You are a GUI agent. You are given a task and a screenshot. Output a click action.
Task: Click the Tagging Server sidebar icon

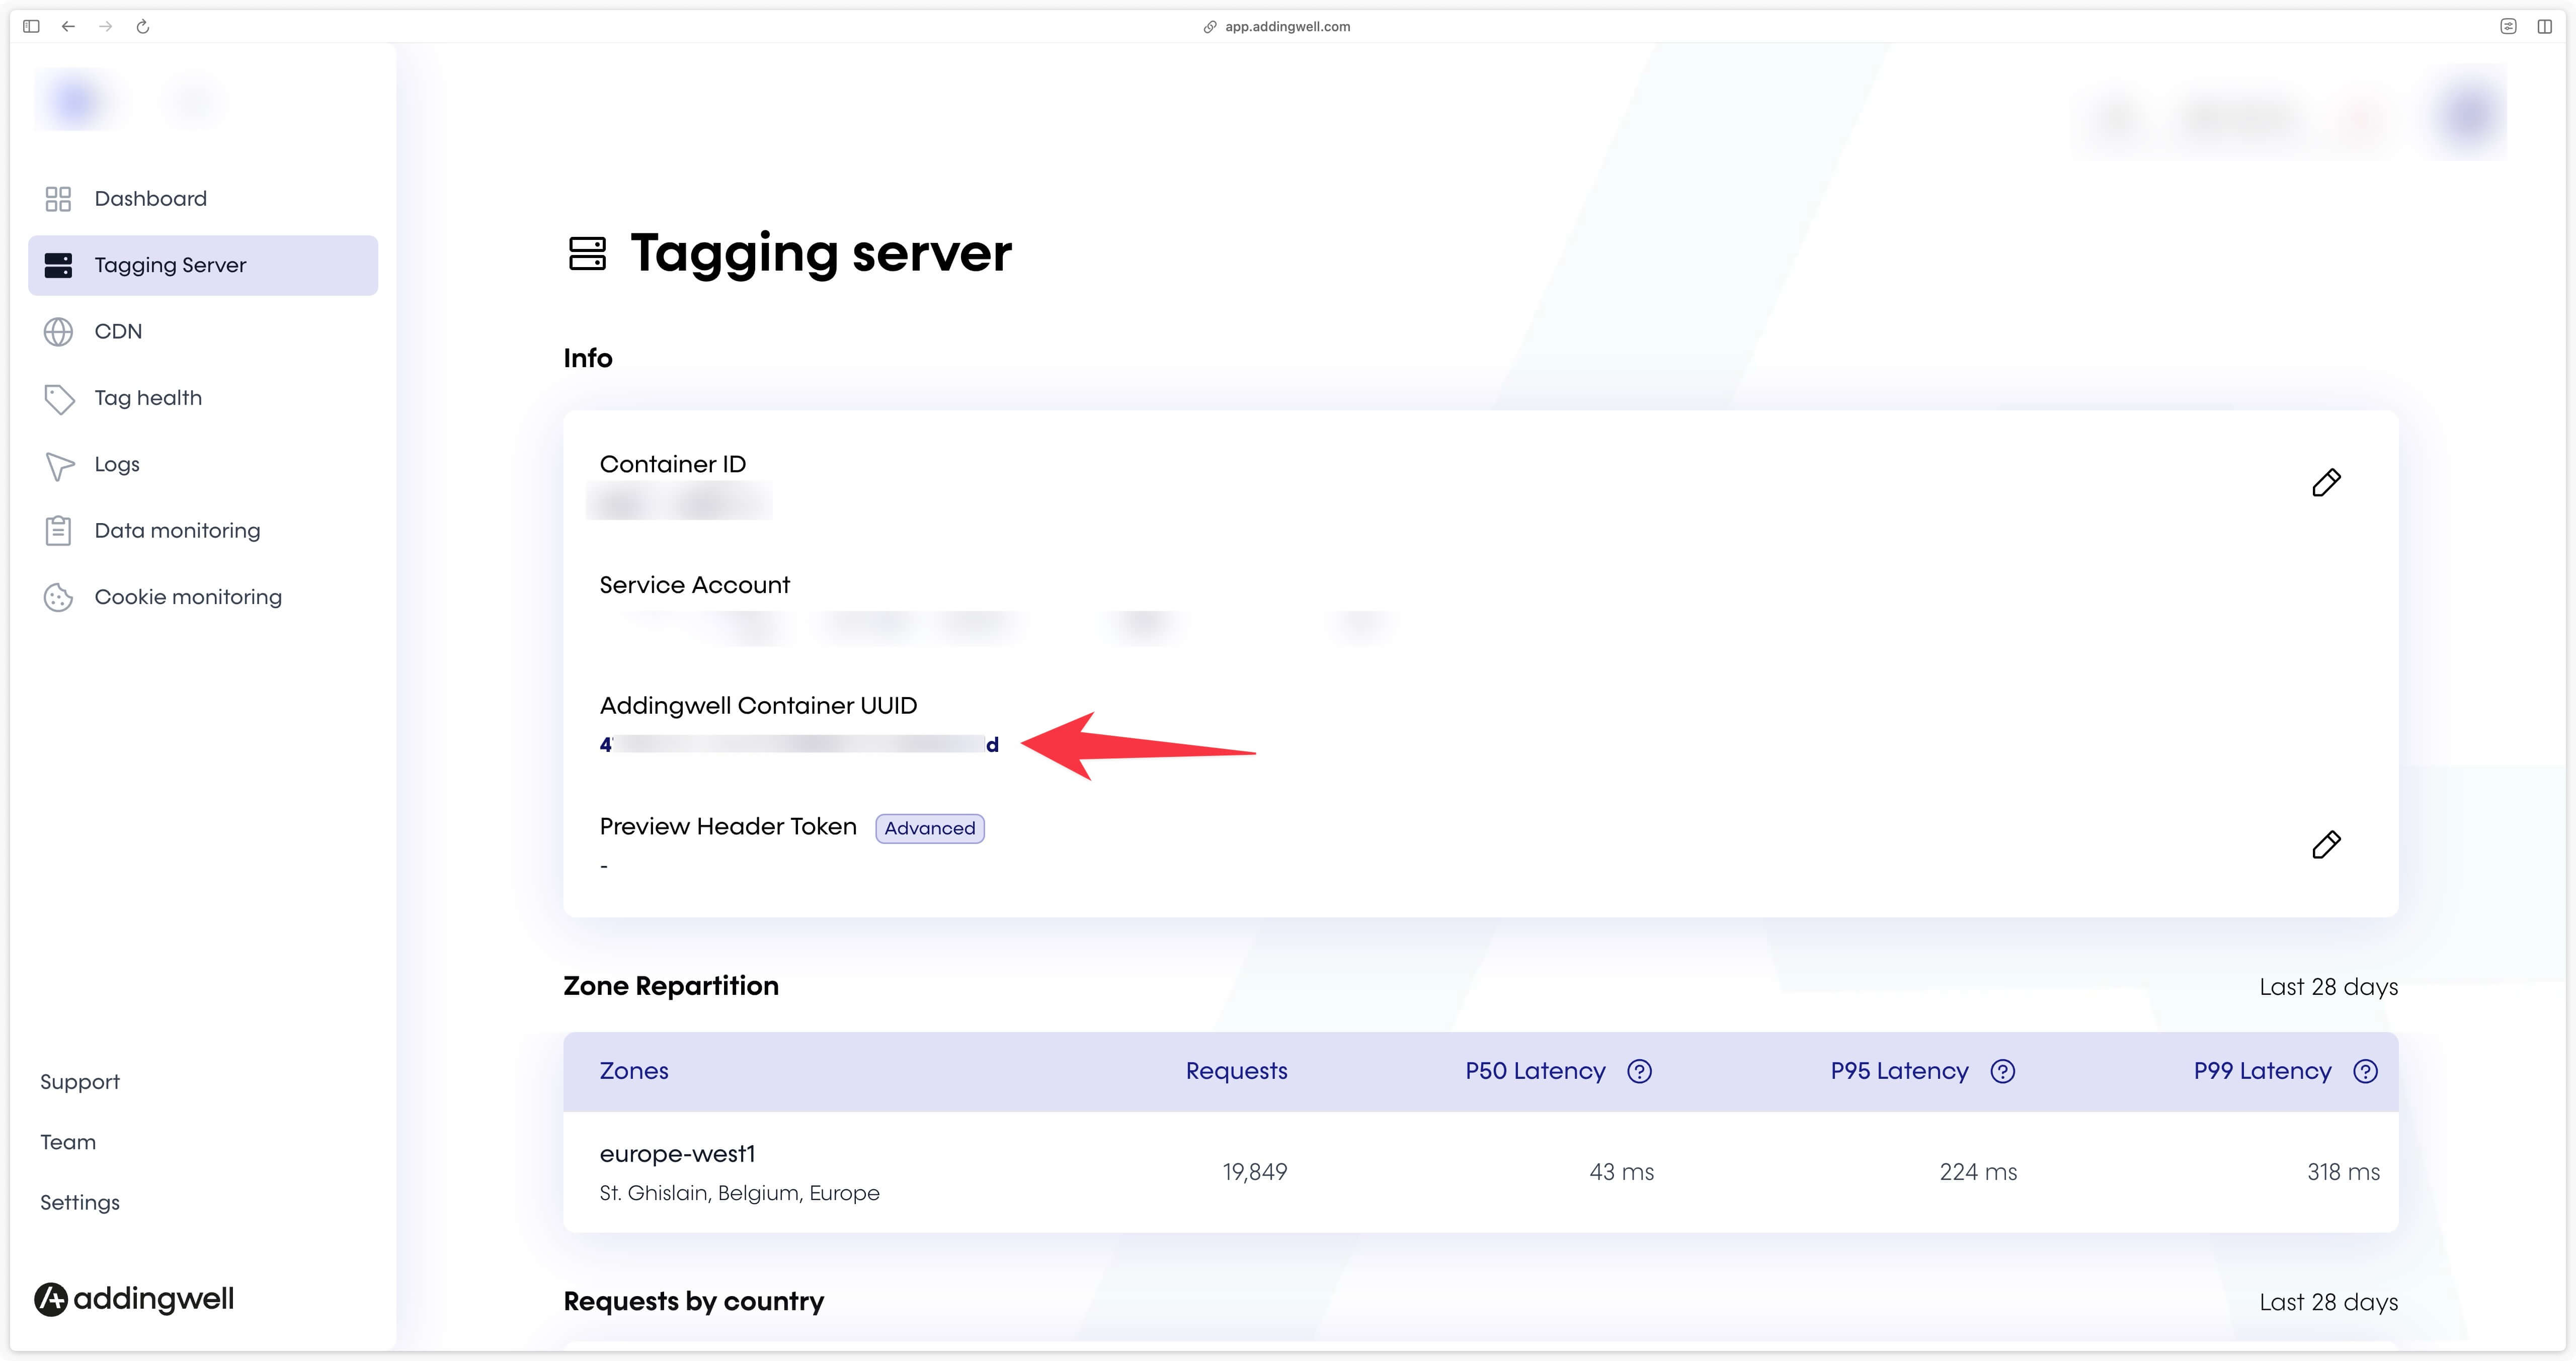58,265
